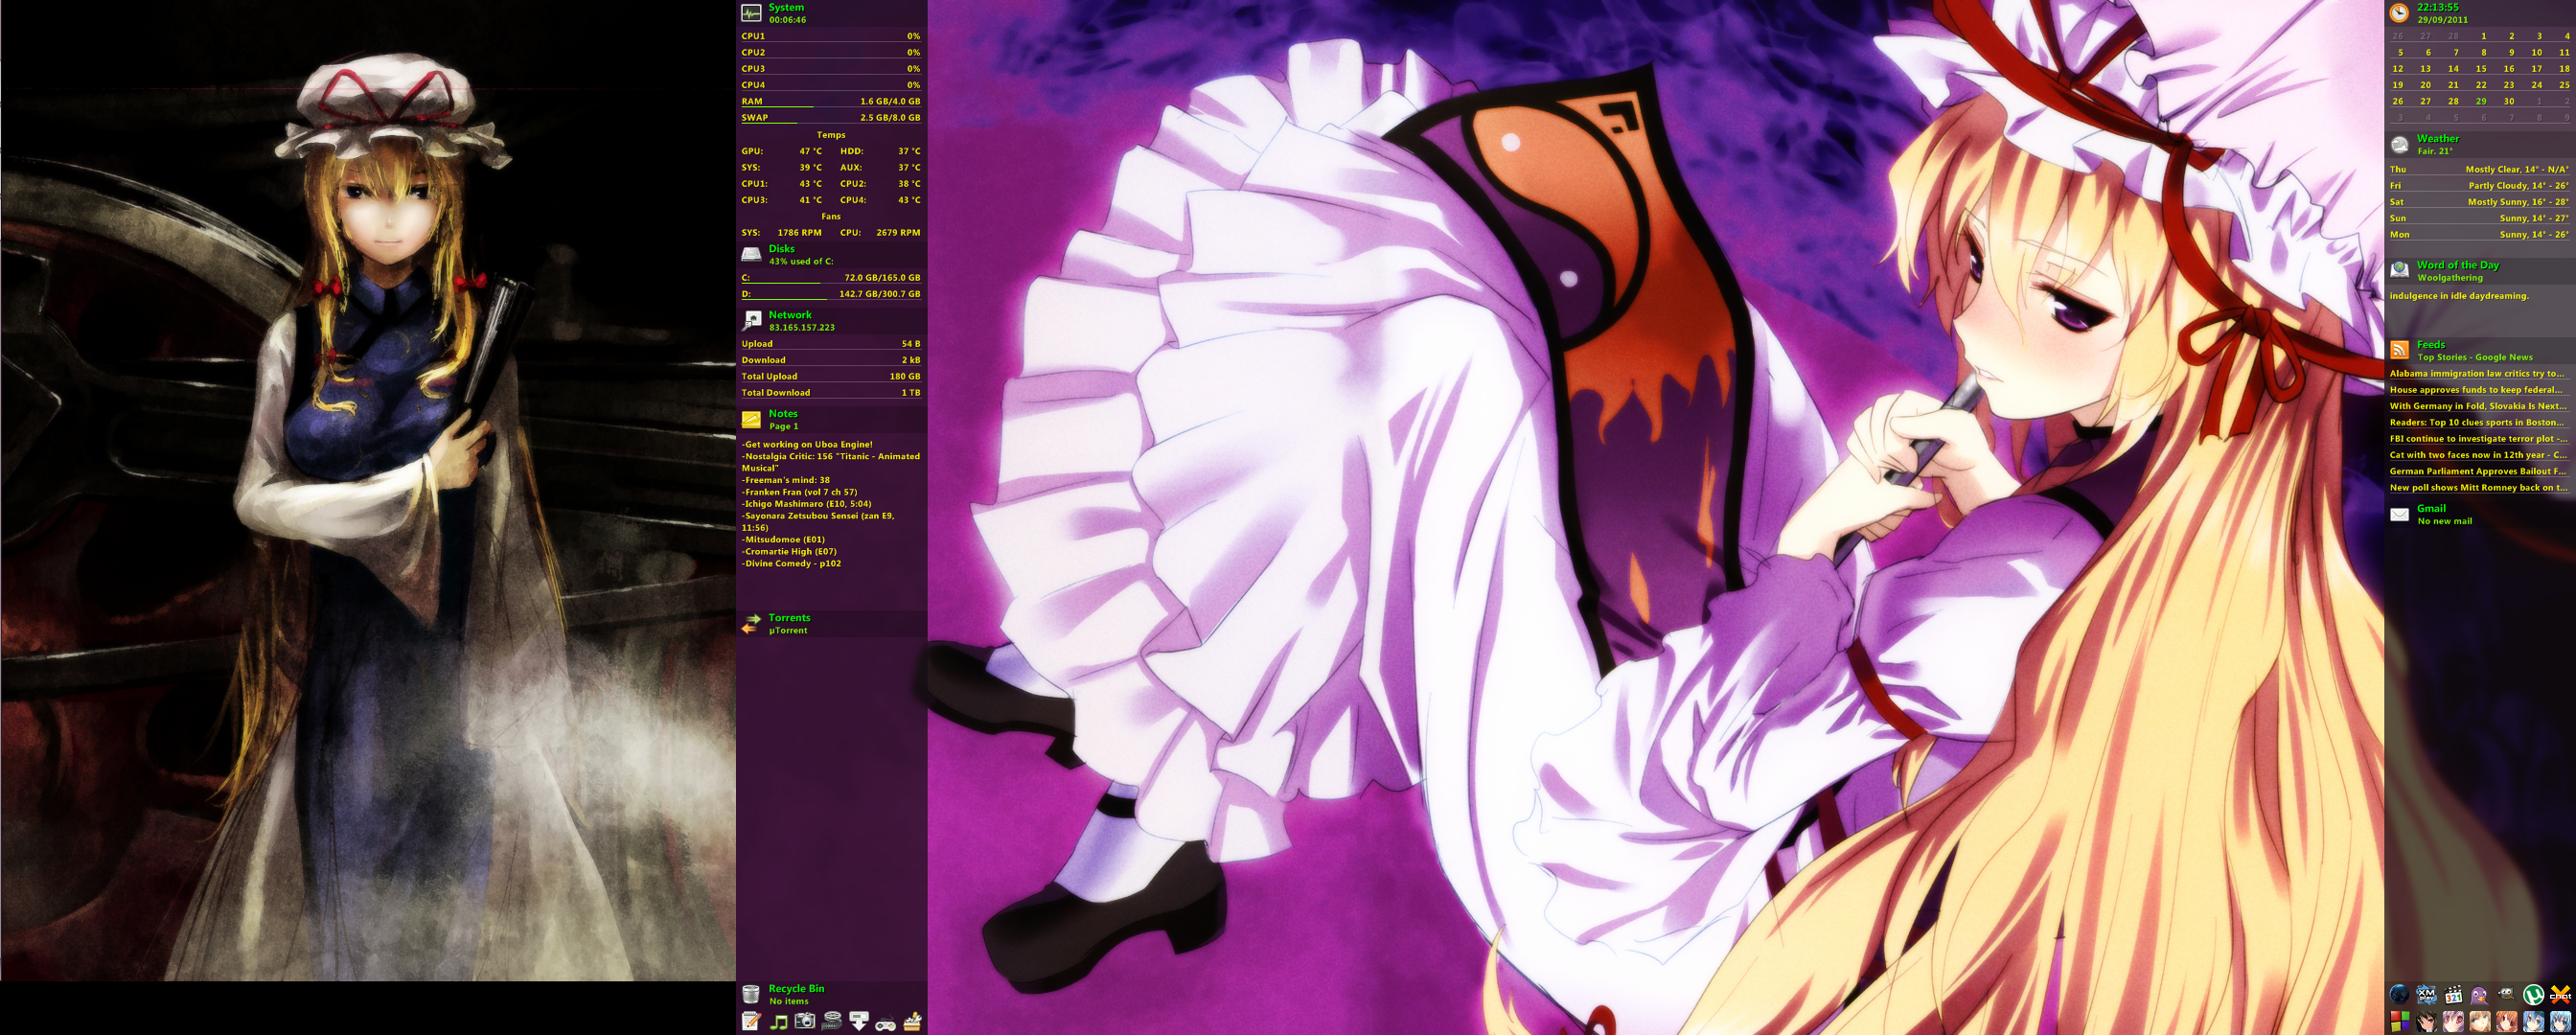Open the Pidgin purple bird icon

pyautogui.click(x=2480, y=995)
